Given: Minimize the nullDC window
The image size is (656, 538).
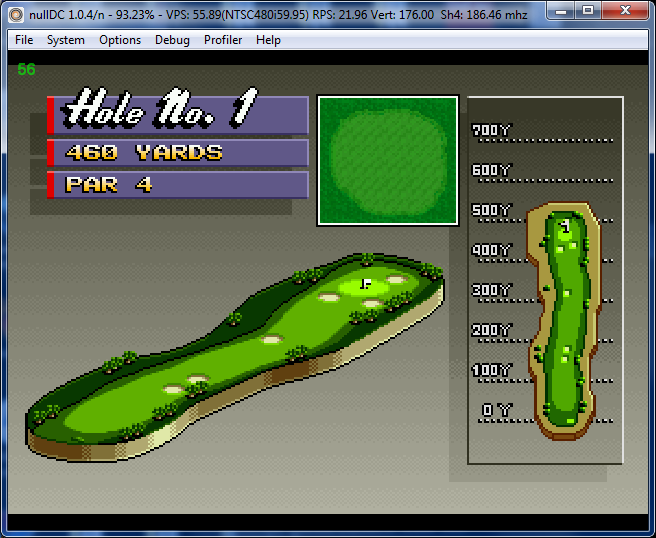Looking at the screenshot, I should click(561, 11).
